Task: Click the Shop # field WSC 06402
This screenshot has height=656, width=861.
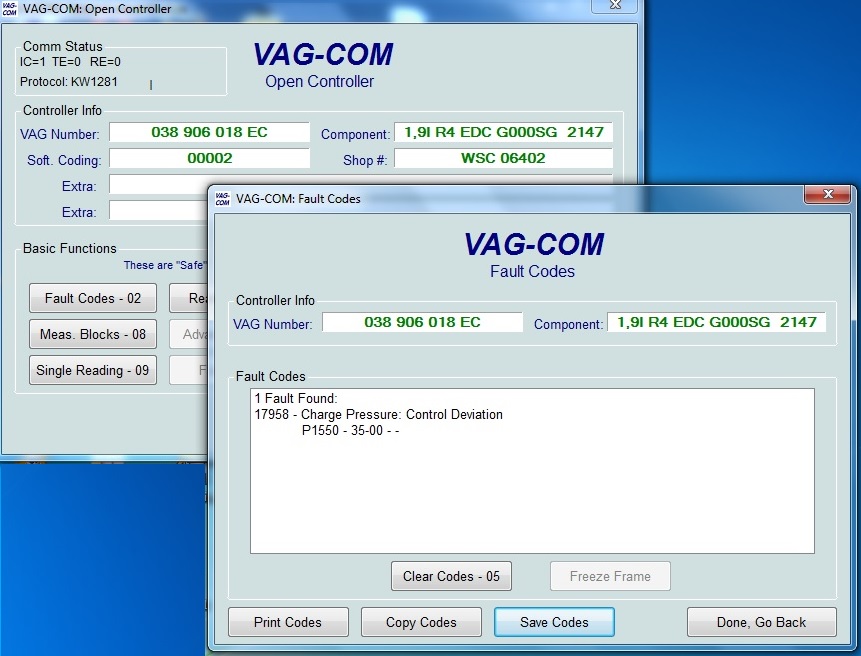Action: [x=503, y=158]
